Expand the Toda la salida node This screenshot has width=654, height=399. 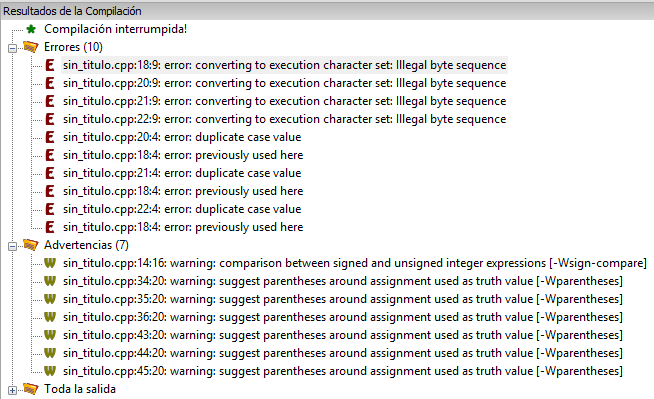coord(12,390)
